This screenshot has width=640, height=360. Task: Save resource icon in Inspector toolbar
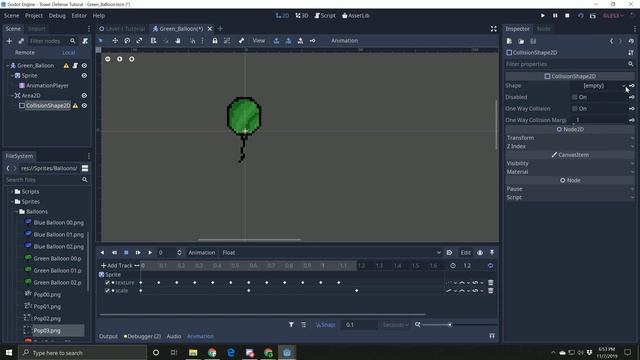(533, 41)
